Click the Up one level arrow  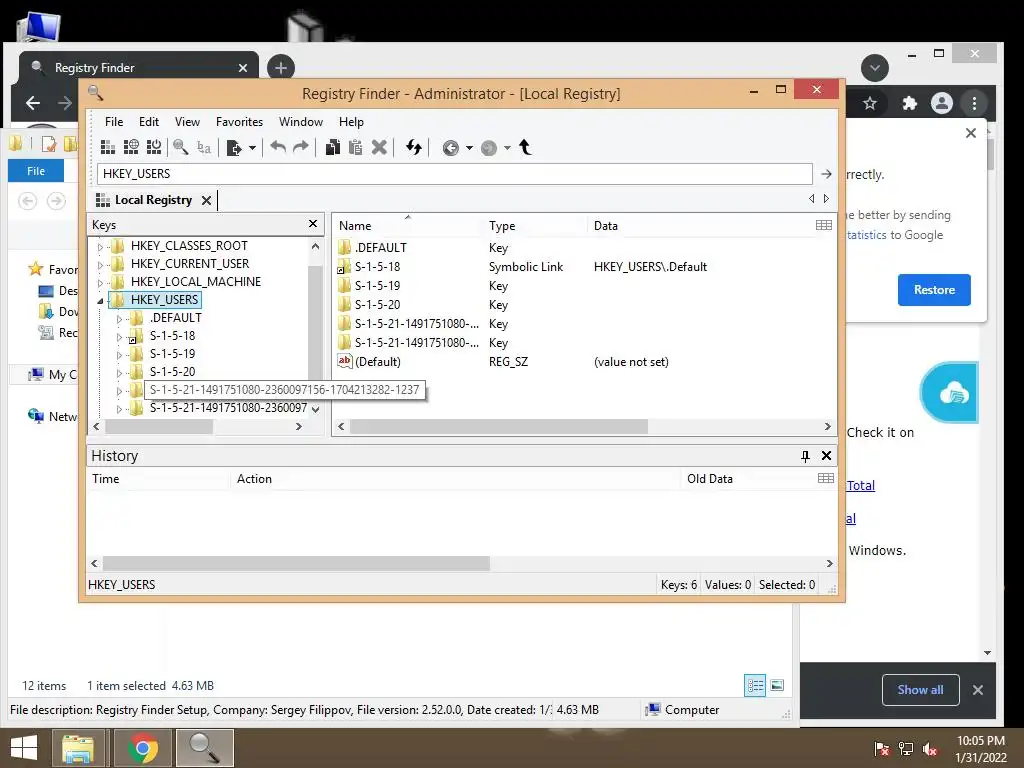525,148
